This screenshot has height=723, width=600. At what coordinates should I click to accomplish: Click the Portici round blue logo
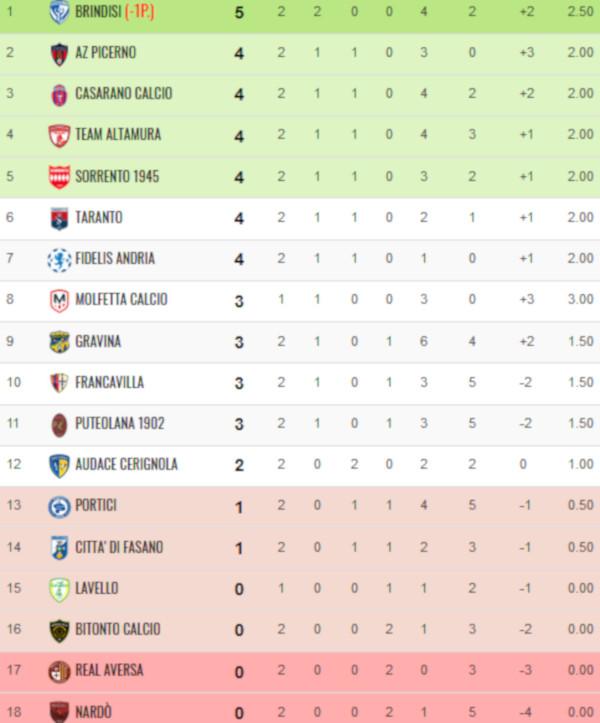(59, 507)
